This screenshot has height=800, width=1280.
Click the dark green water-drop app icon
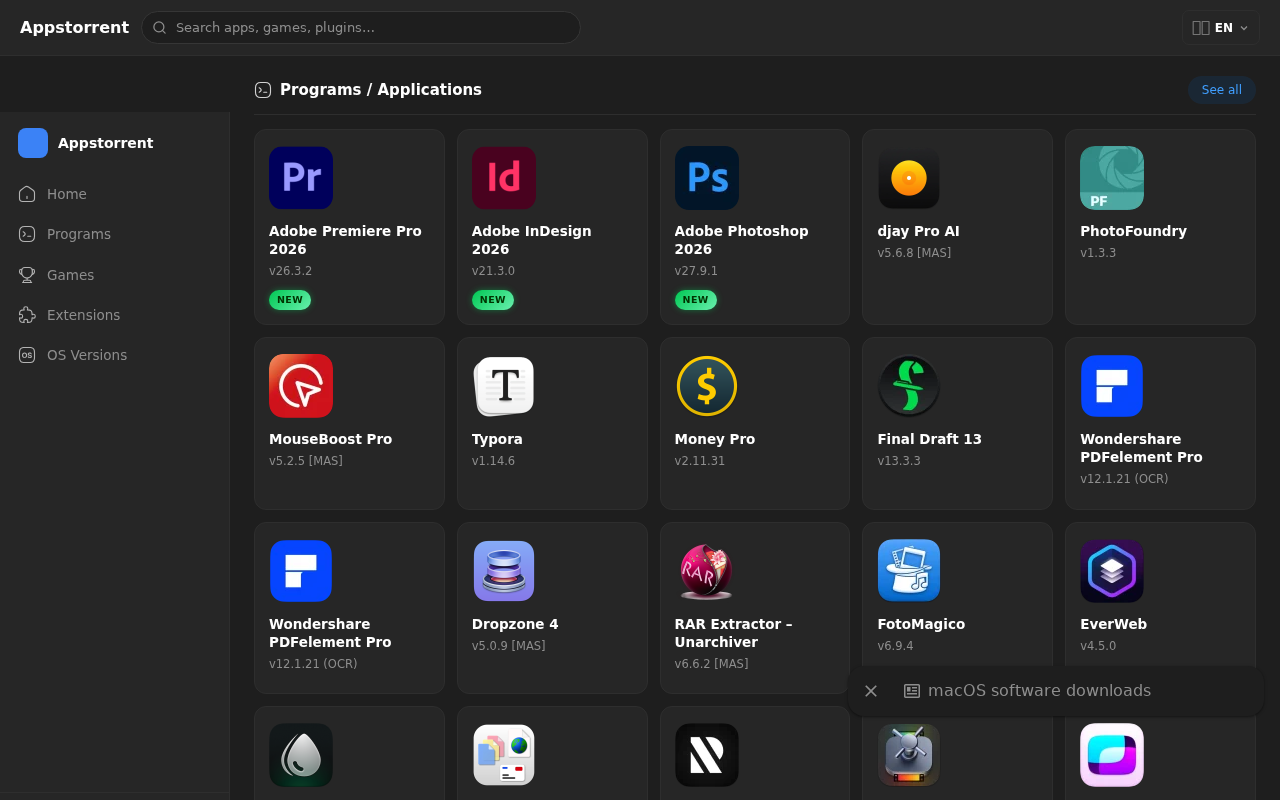(301, 755)
